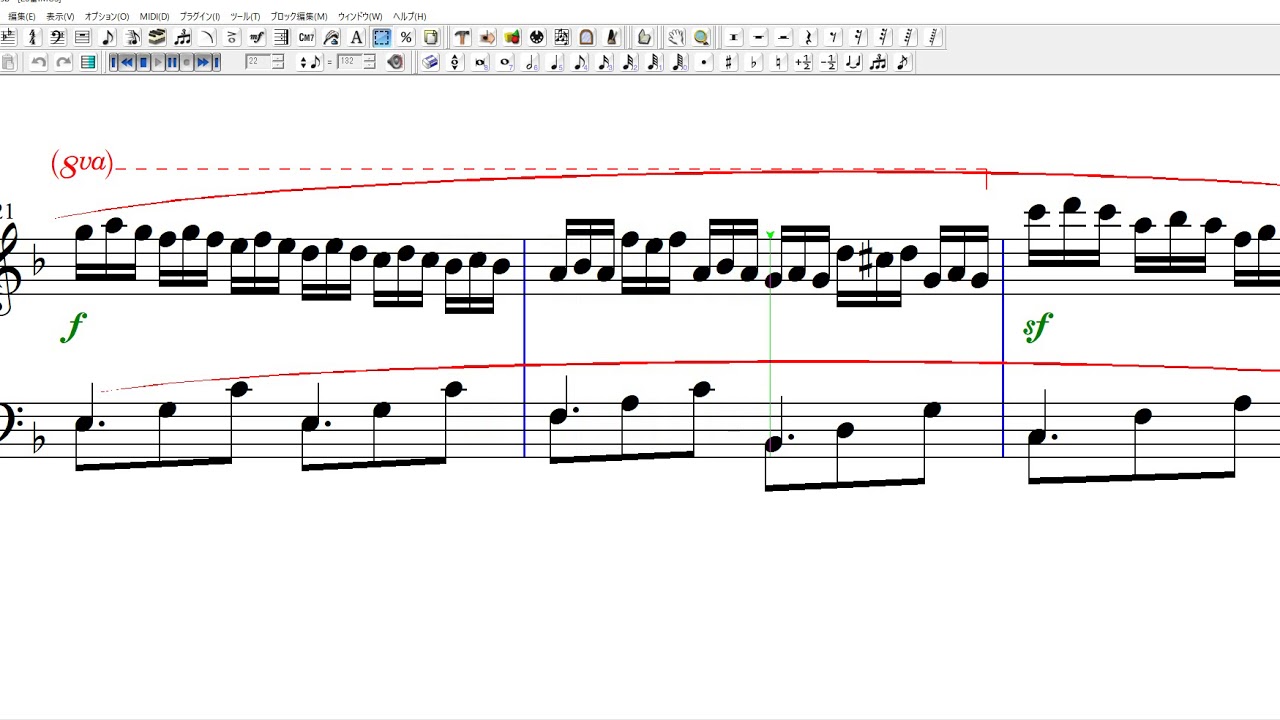Open the プラグイン(I) menu
The image size is (1280, 720).
click(200, 17)
